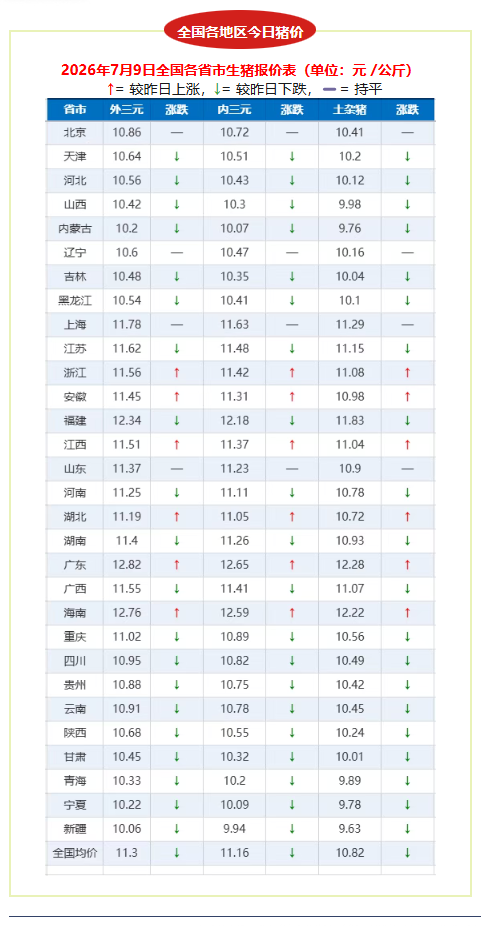This screenshot has width=481, height=926.
Task: Click the red up arrow in the legend line
Action: click(x=110, y=90)
